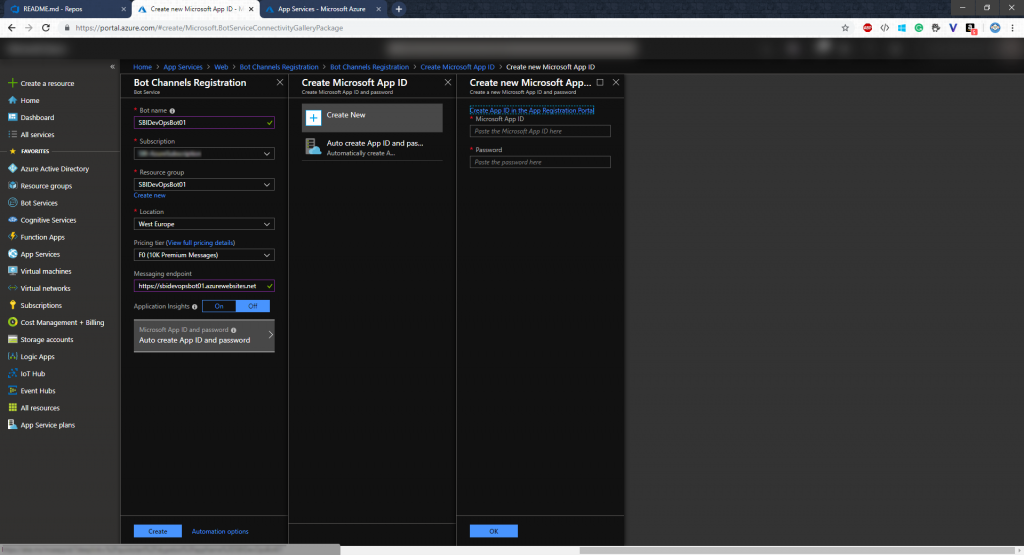Open Cognitive Services icon

tap(12, 219)
